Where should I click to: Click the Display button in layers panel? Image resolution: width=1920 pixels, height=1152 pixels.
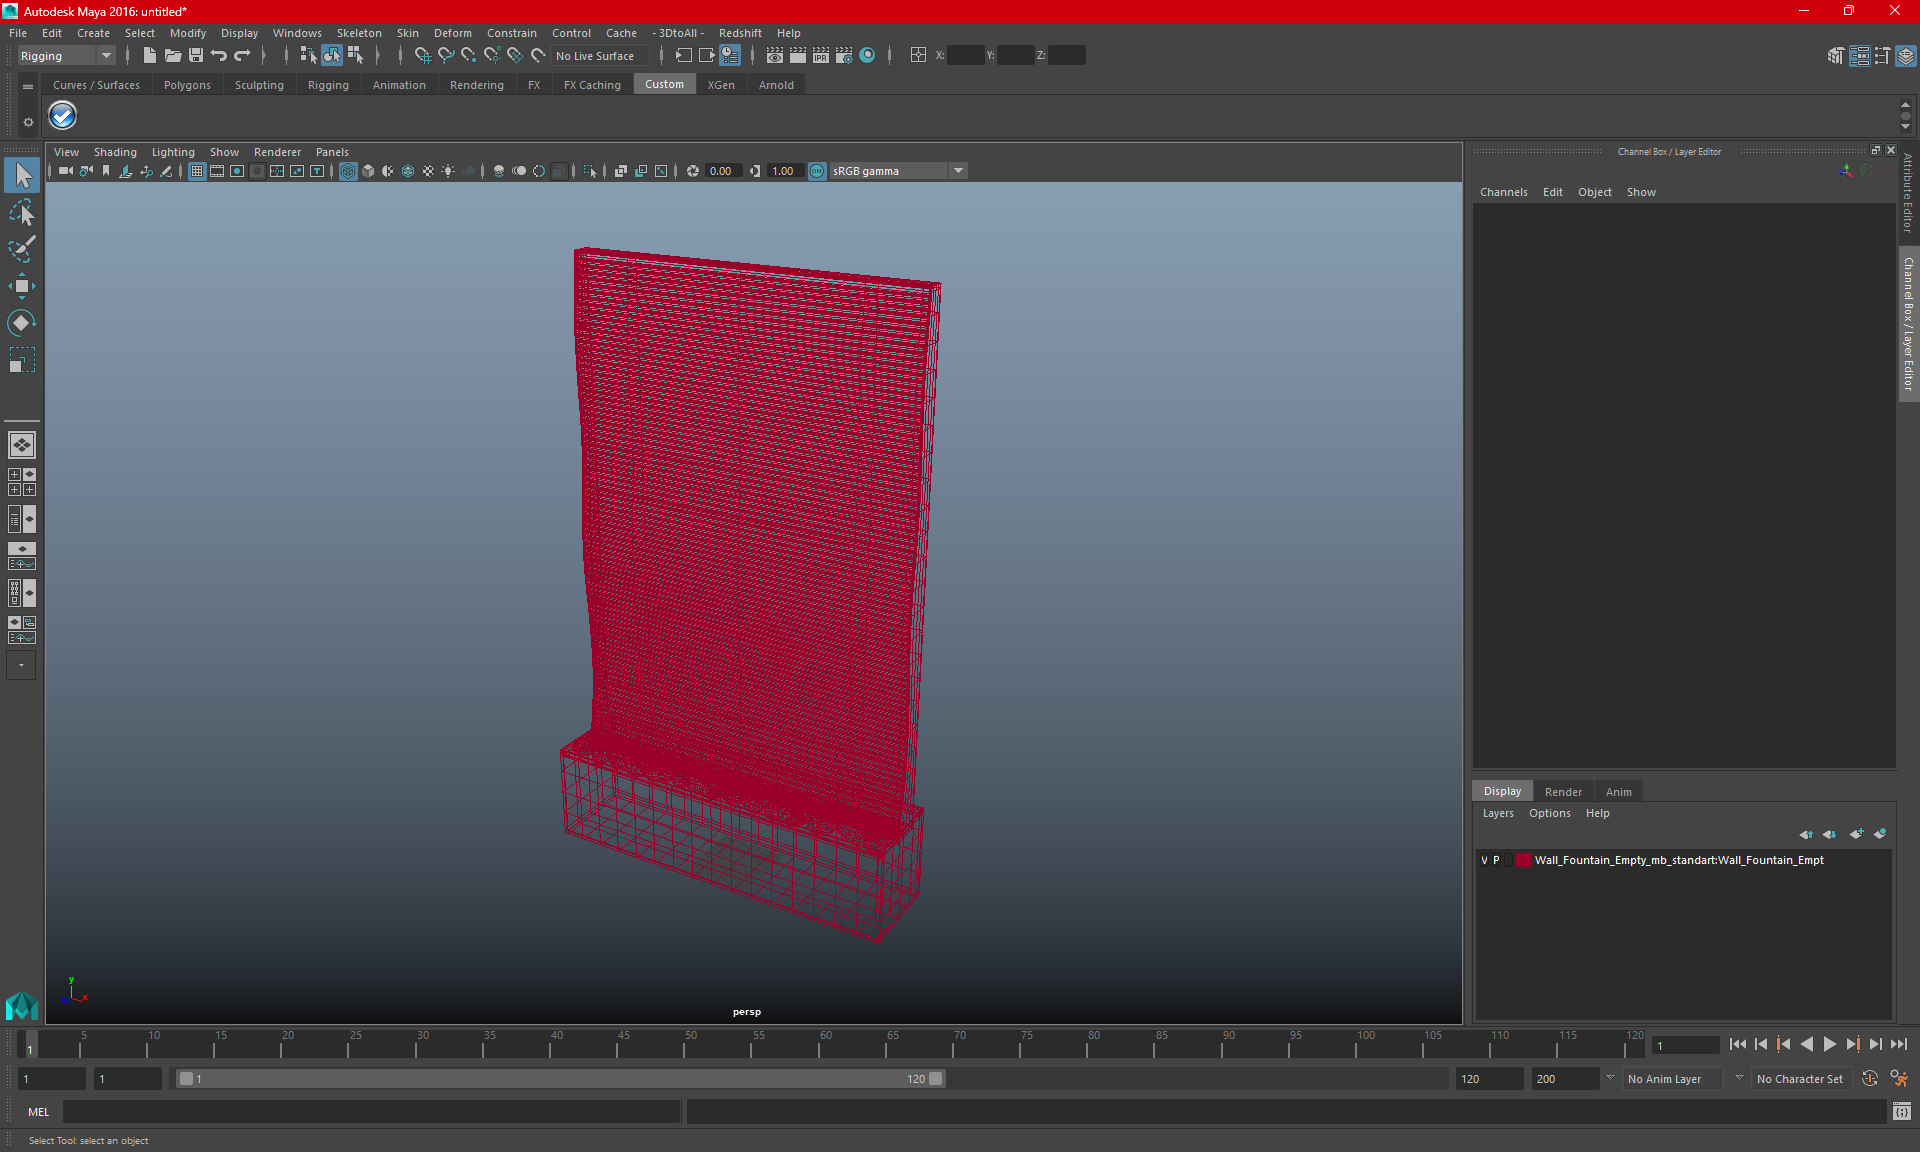pyautogui.click(x=1504, y=790)
